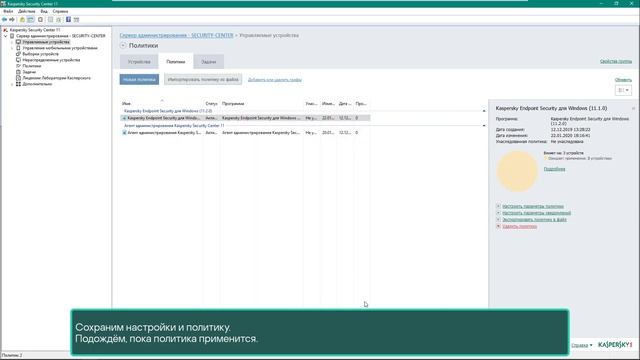Click the Подробнее link in details panel

(x=554, y=169)
